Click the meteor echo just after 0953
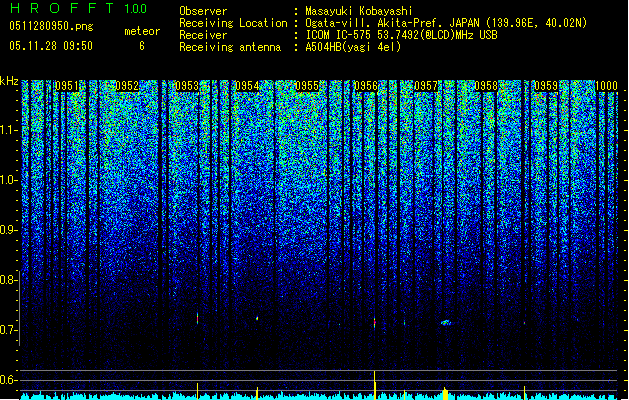Viewport: 629px width, 400px height. coord(197,319)
